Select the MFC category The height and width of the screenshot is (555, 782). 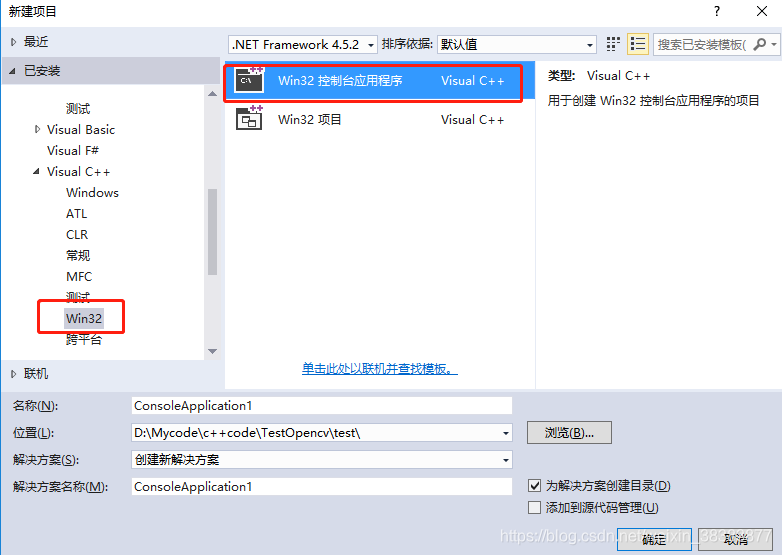click(x=79, y=276)
